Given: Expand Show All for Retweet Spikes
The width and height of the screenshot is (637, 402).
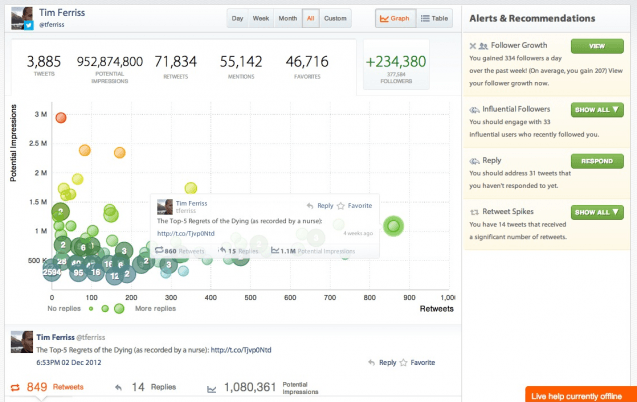Looking at the screenshot, I should click(597, 212).
